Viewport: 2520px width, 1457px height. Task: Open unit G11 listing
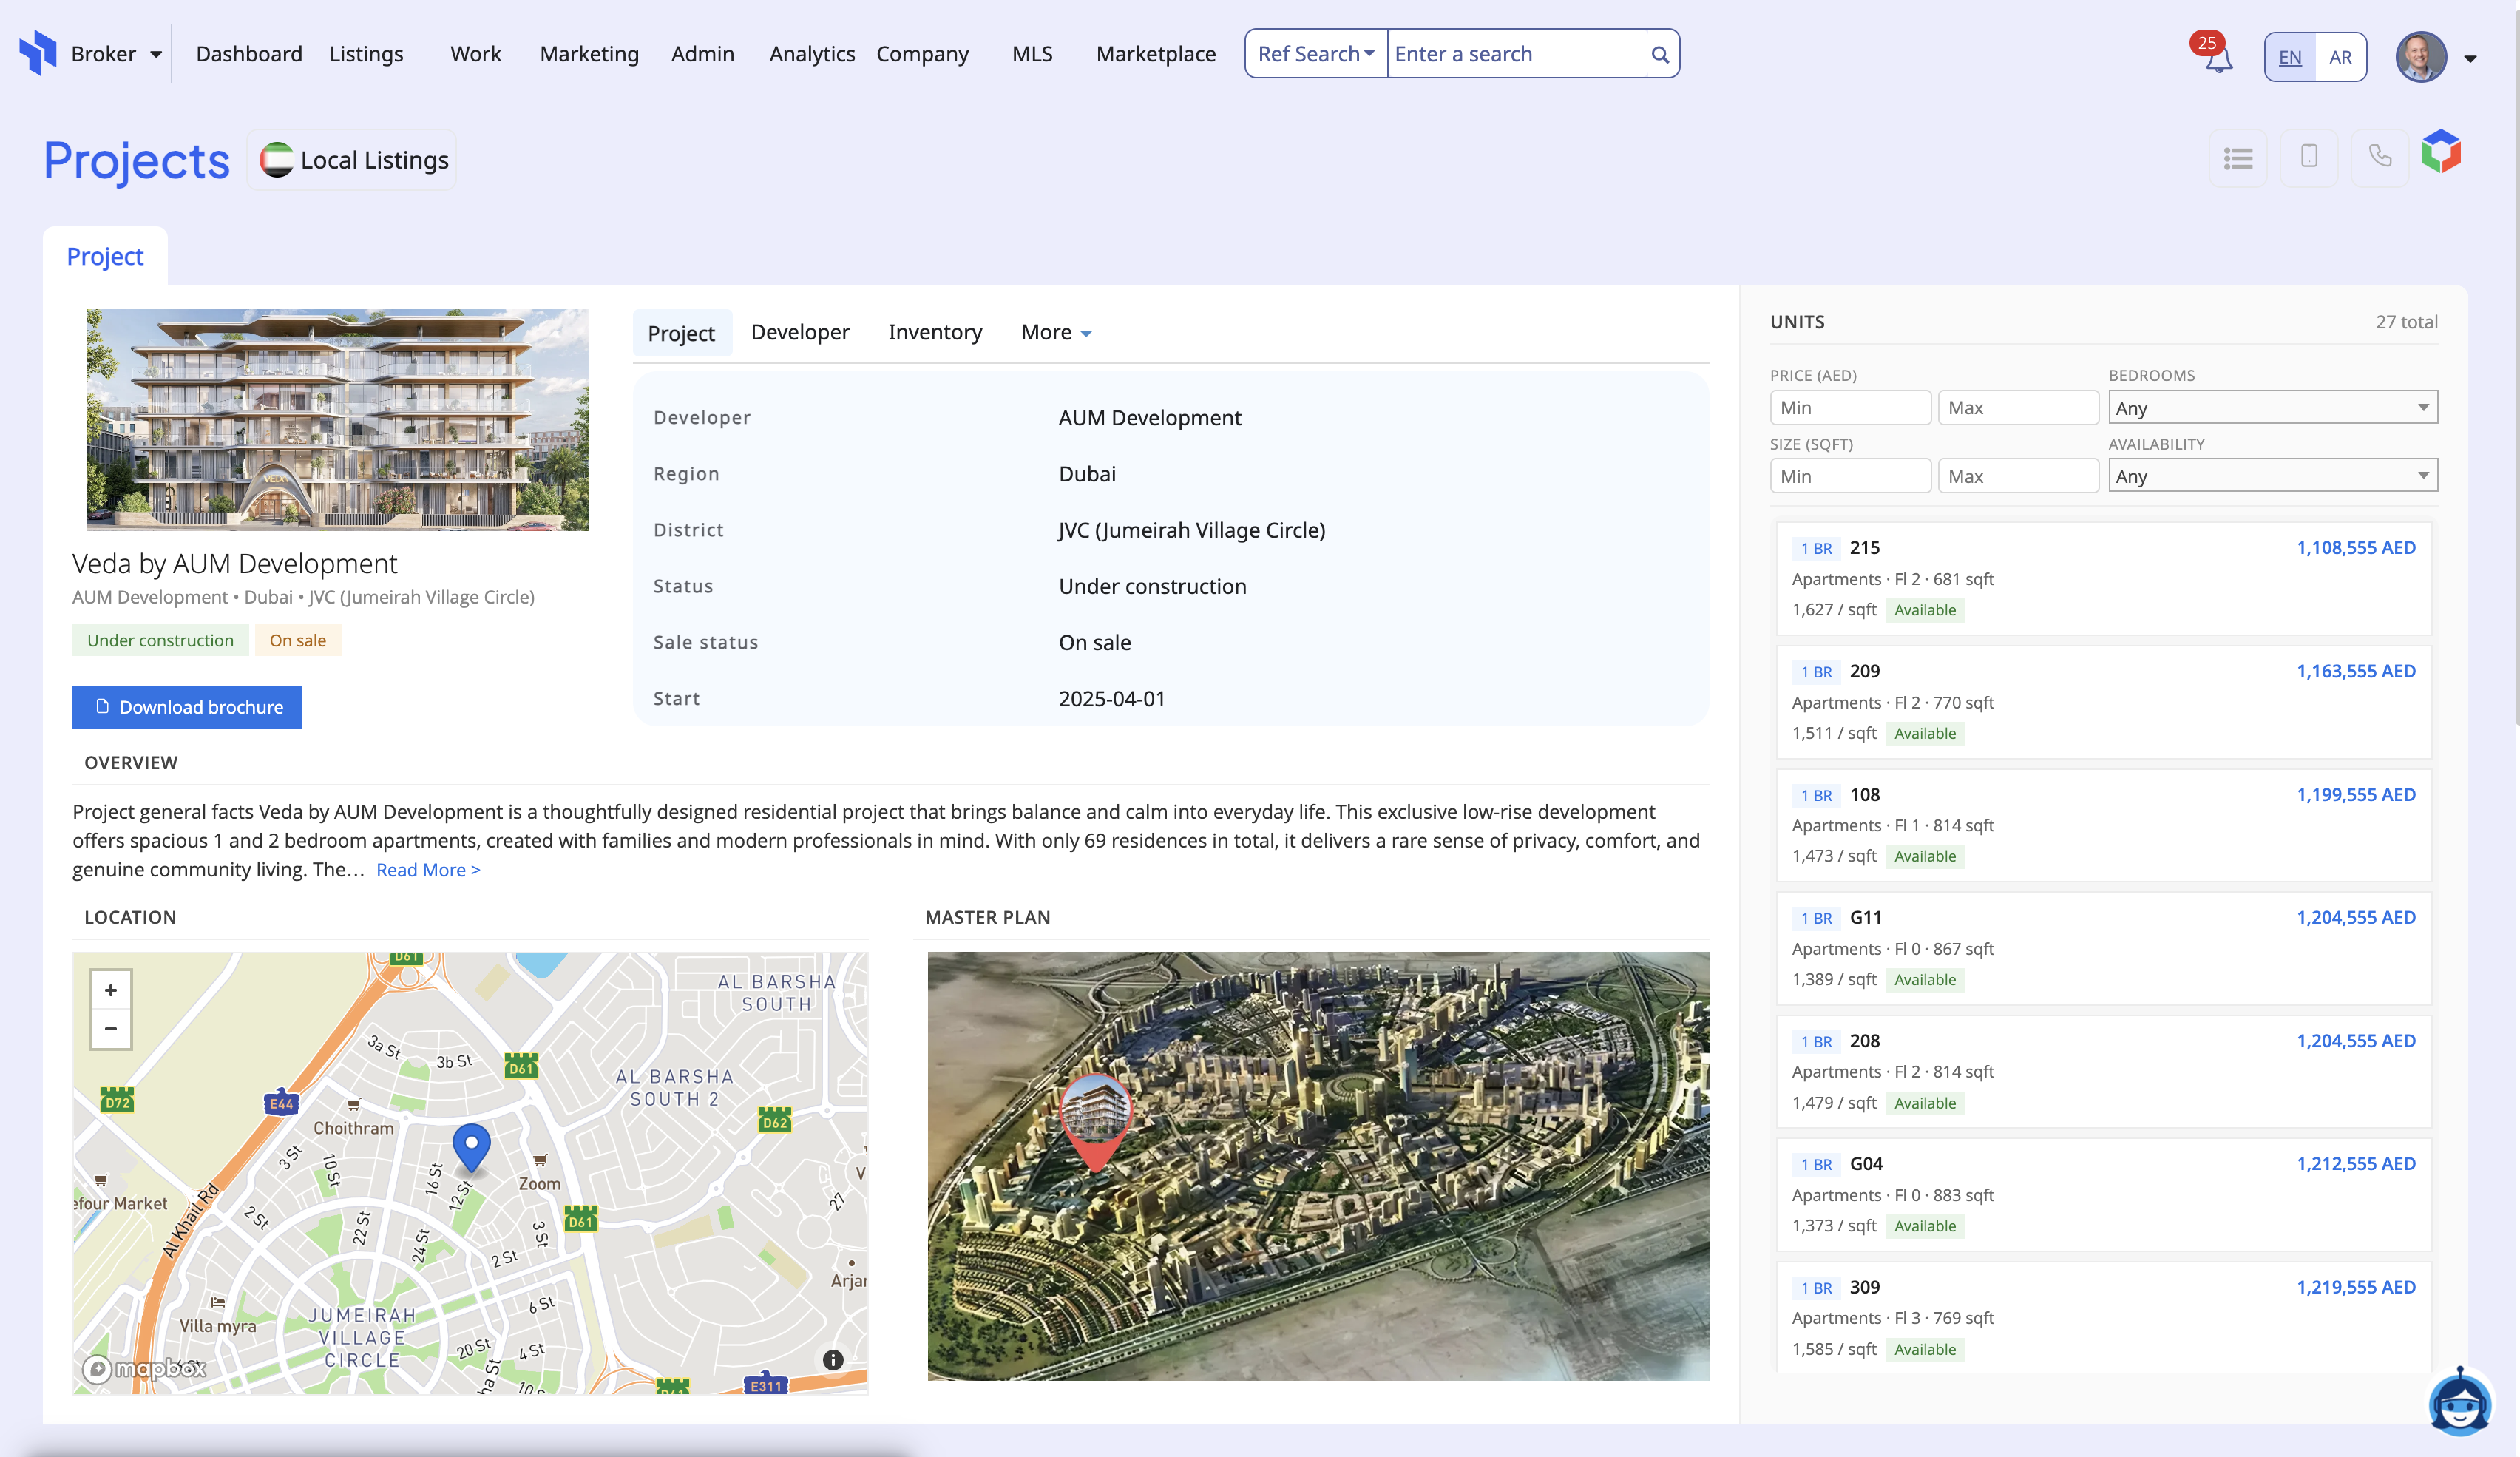(2104, 948)
